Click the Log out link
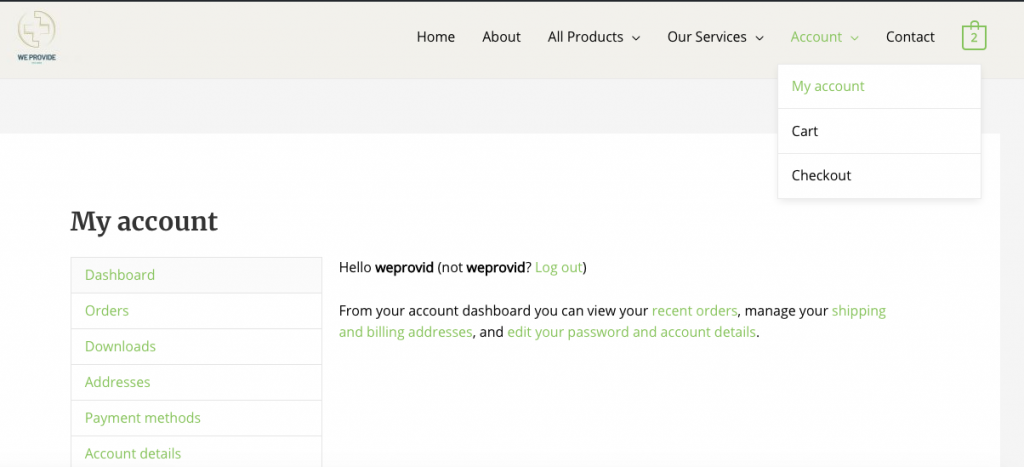This screenshot has height=467, width=1024. pyautogui.click(x=558, y=267)
